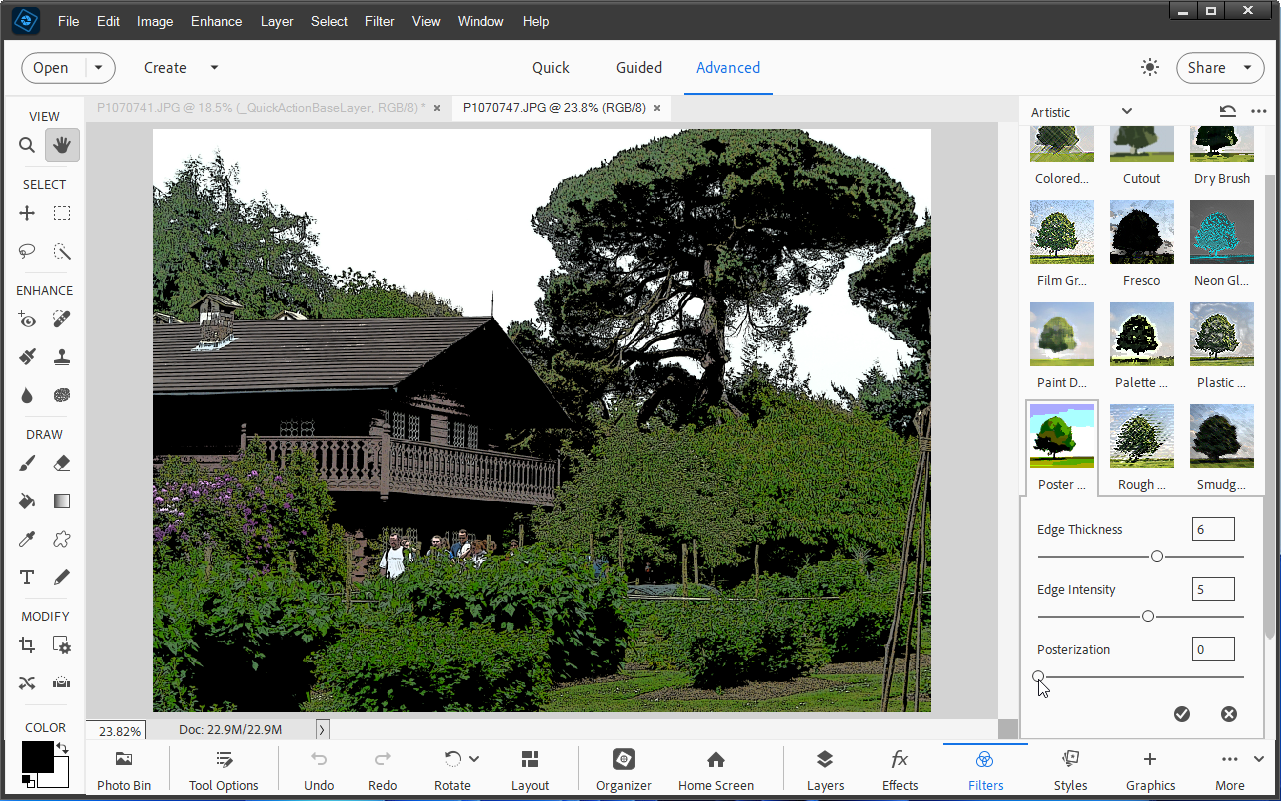
Task: Switch to the Guided tab
Action: [x=639, y=68]
